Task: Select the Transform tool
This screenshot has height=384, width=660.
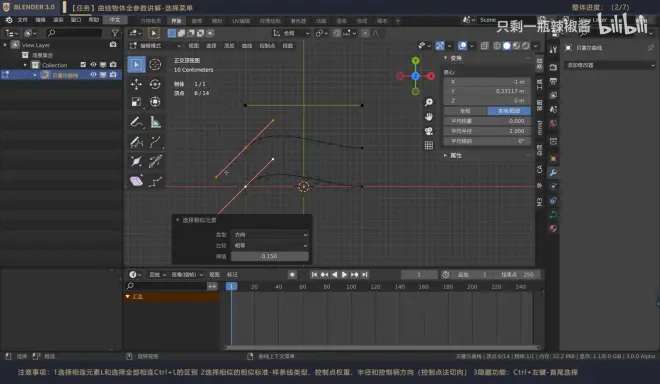Action: tap(155, 102)
